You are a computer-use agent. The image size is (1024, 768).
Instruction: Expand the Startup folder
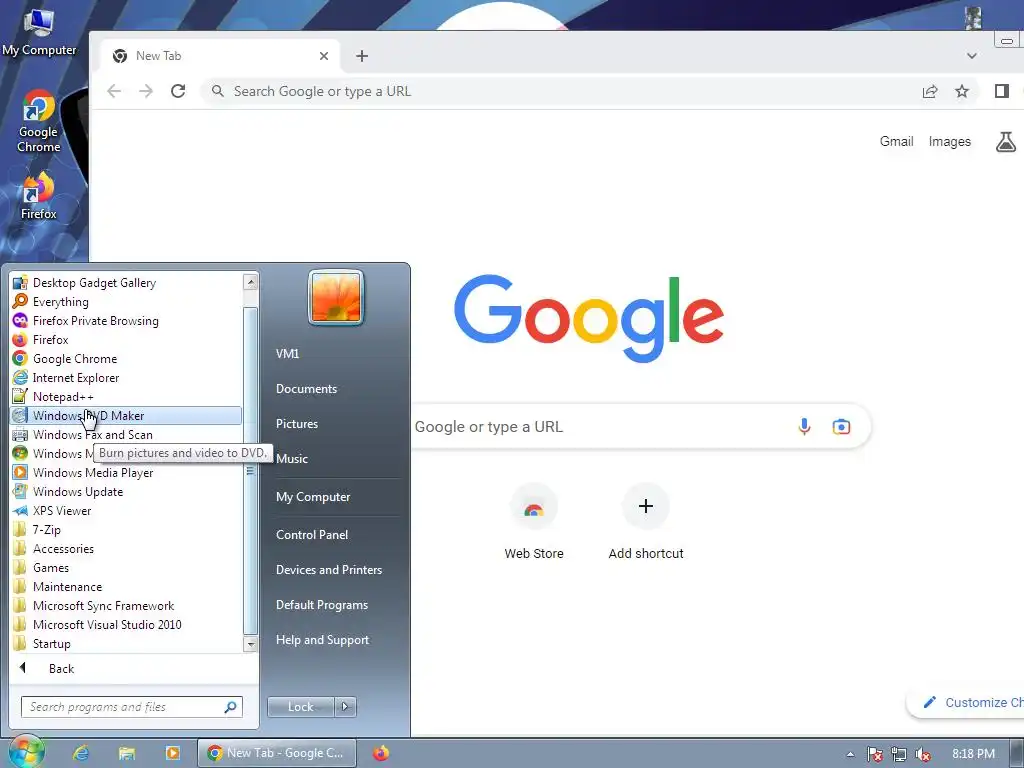(126, 643)
